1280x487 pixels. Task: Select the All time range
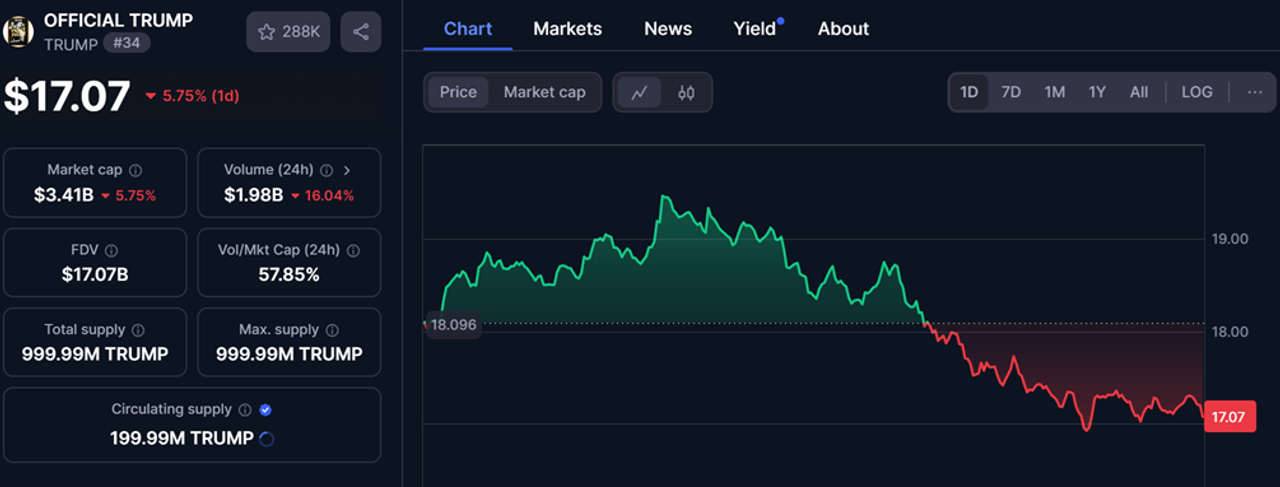1139,92
